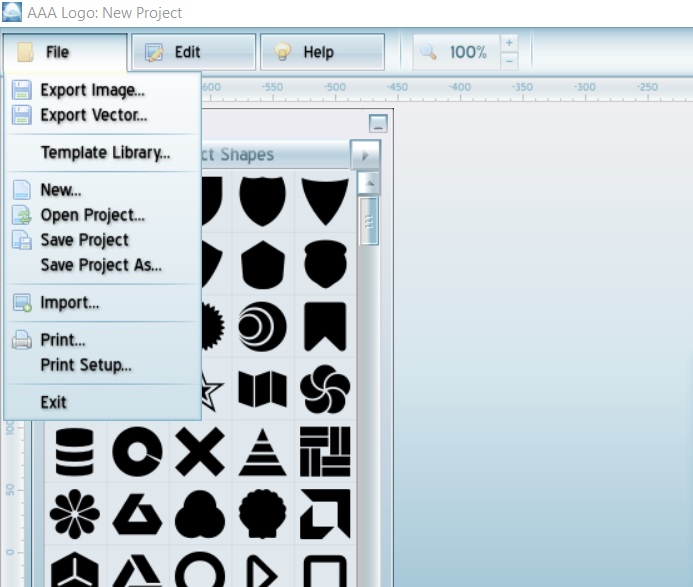Pick the concentric crescent circle shape
Image resolution: width=693 pixels, height=587 pixels.
262,326
